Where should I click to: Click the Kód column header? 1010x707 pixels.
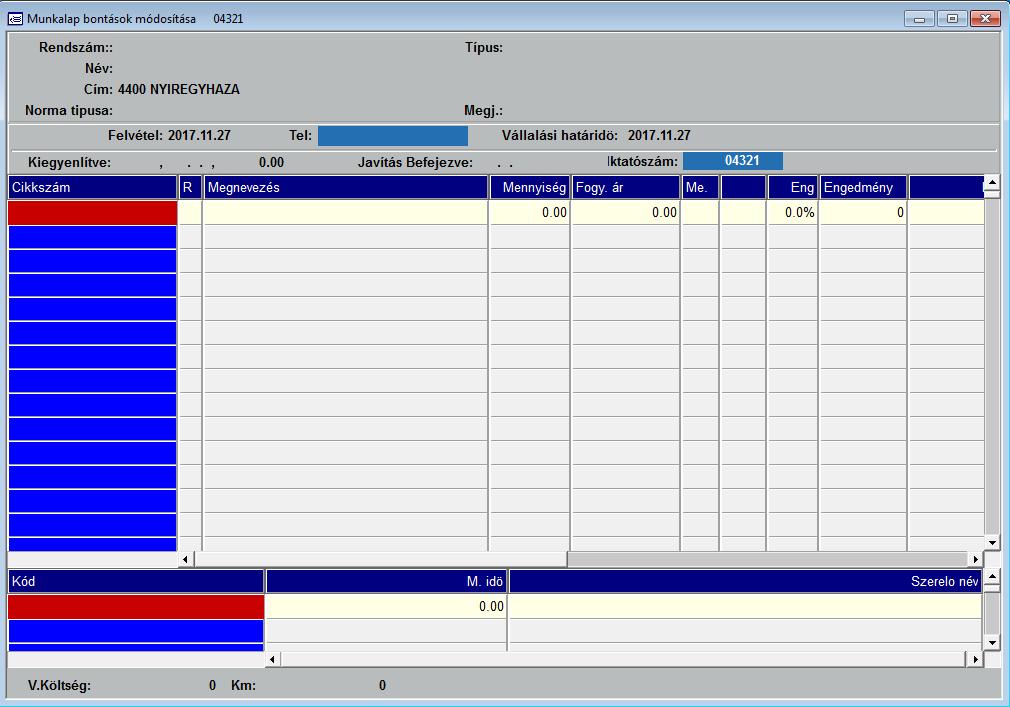pos(136,581)
